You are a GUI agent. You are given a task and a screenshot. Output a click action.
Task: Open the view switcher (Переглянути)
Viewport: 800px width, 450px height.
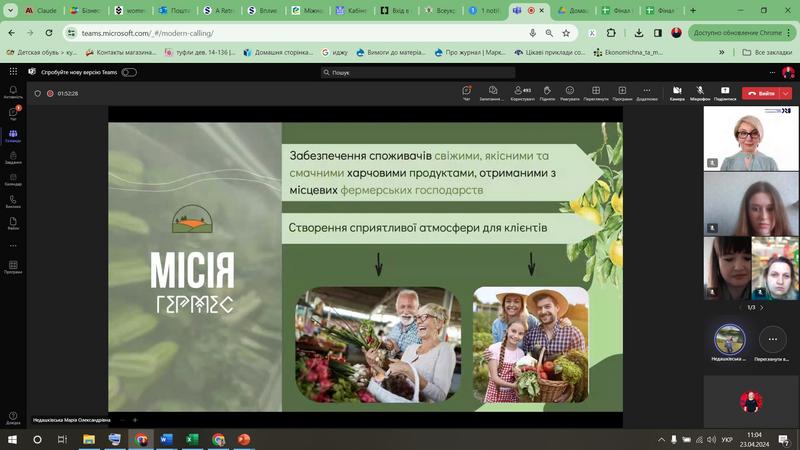click(595, 93)
